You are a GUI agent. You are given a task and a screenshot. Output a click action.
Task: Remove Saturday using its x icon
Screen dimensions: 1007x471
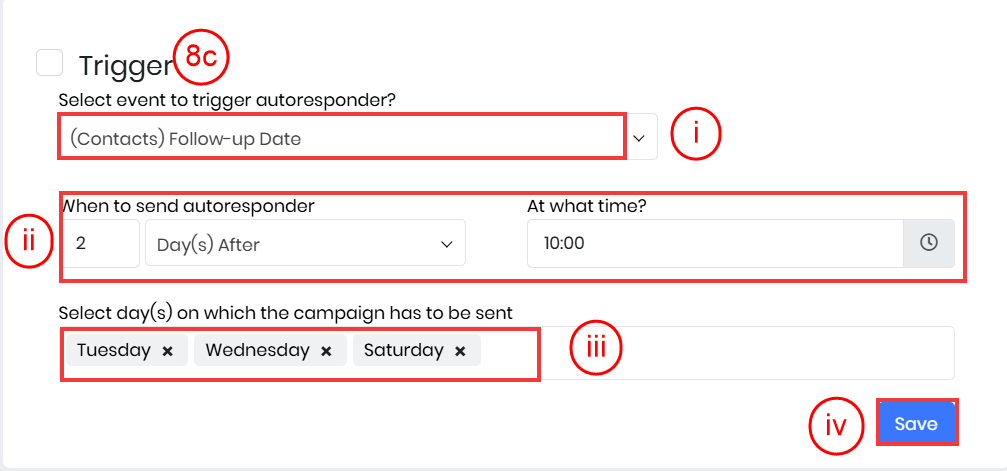pyautogui.click(x=460, y=351)
